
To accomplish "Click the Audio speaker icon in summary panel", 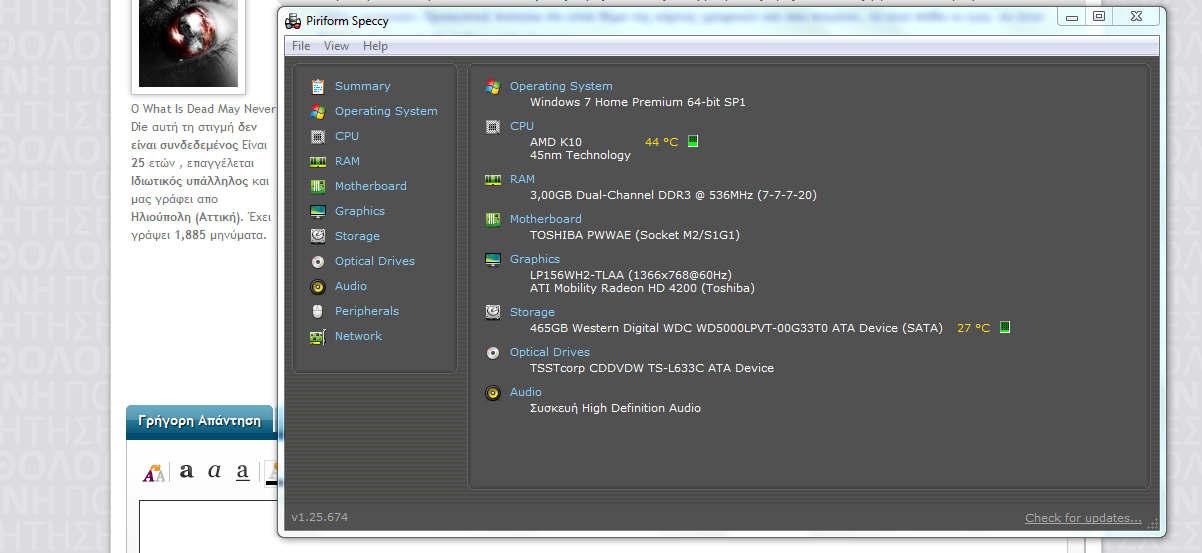I will tap(493, 392).
